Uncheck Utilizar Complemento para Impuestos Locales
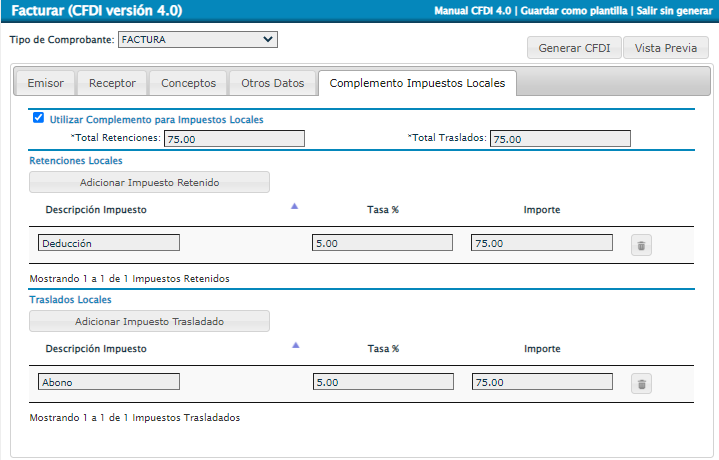 tap(38, 118)
